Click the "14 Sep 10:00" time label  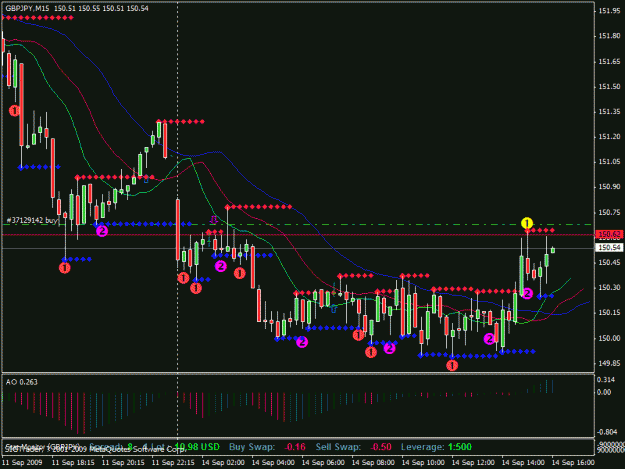423,463
